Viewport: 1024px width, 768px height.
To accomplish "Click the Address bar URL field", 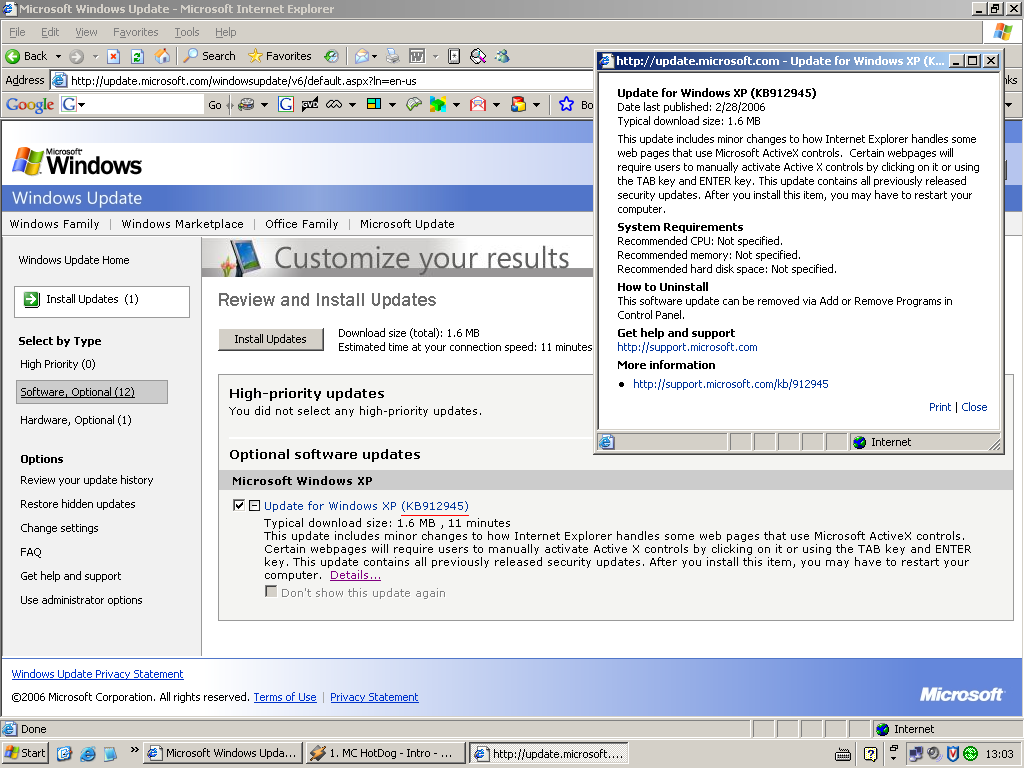I will (321, 80).
